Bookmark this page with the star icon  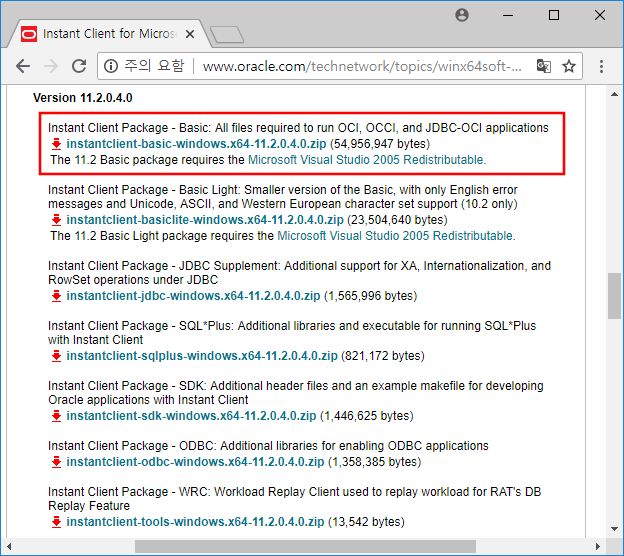coord(569,66)
